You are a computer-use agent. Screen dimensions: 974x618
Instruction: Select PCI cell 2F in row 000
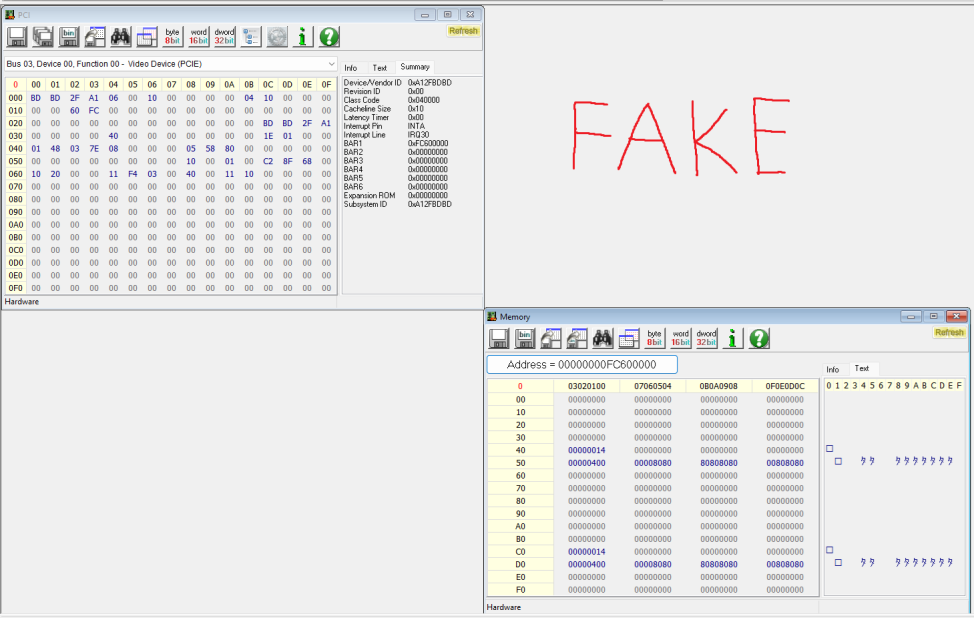(75, 98)
